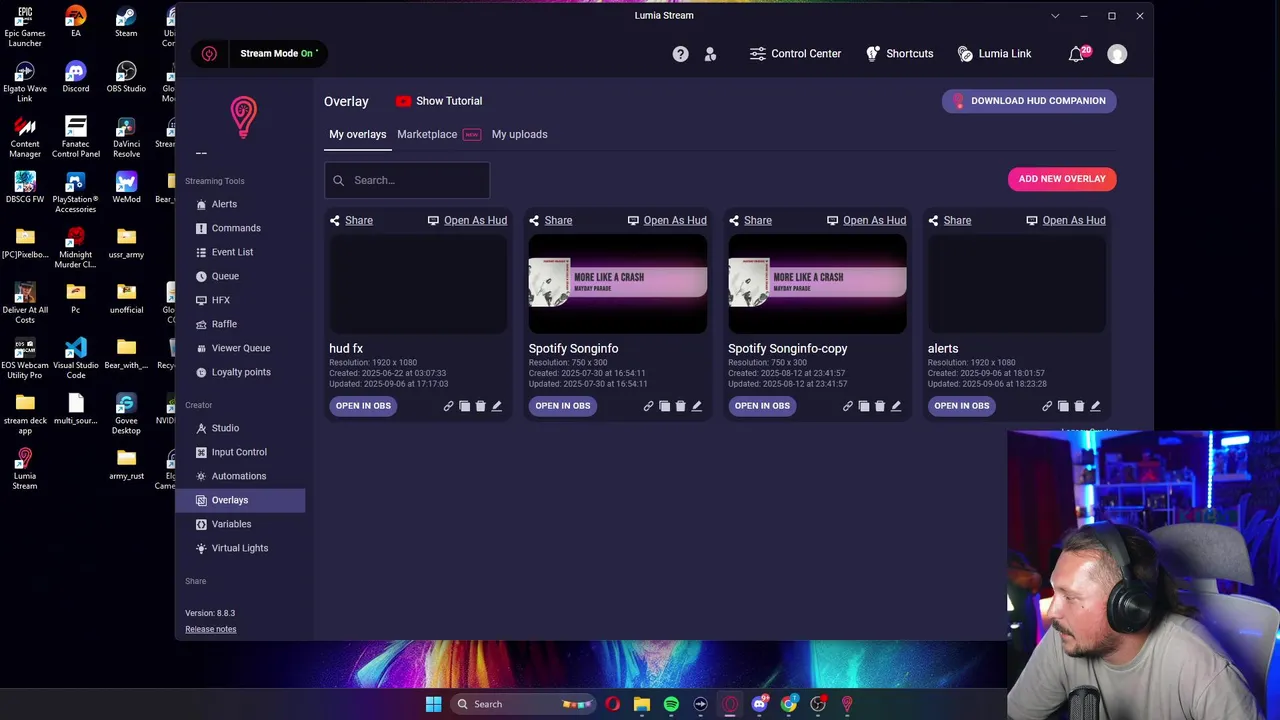Share the Spotify Songinfo-copy overlay

click(749, 220)
